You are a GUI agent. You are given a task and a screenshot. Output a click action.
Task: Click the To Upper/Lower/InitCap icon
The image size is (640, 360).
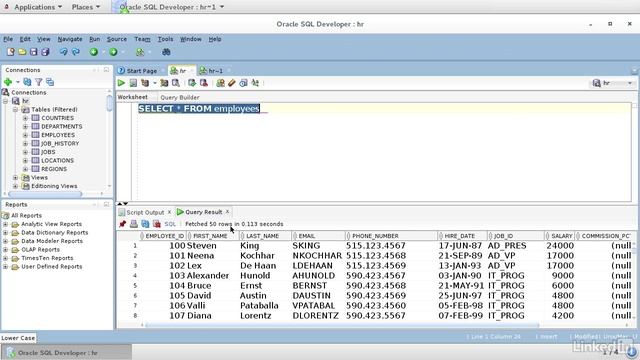(x=255, y=83)
